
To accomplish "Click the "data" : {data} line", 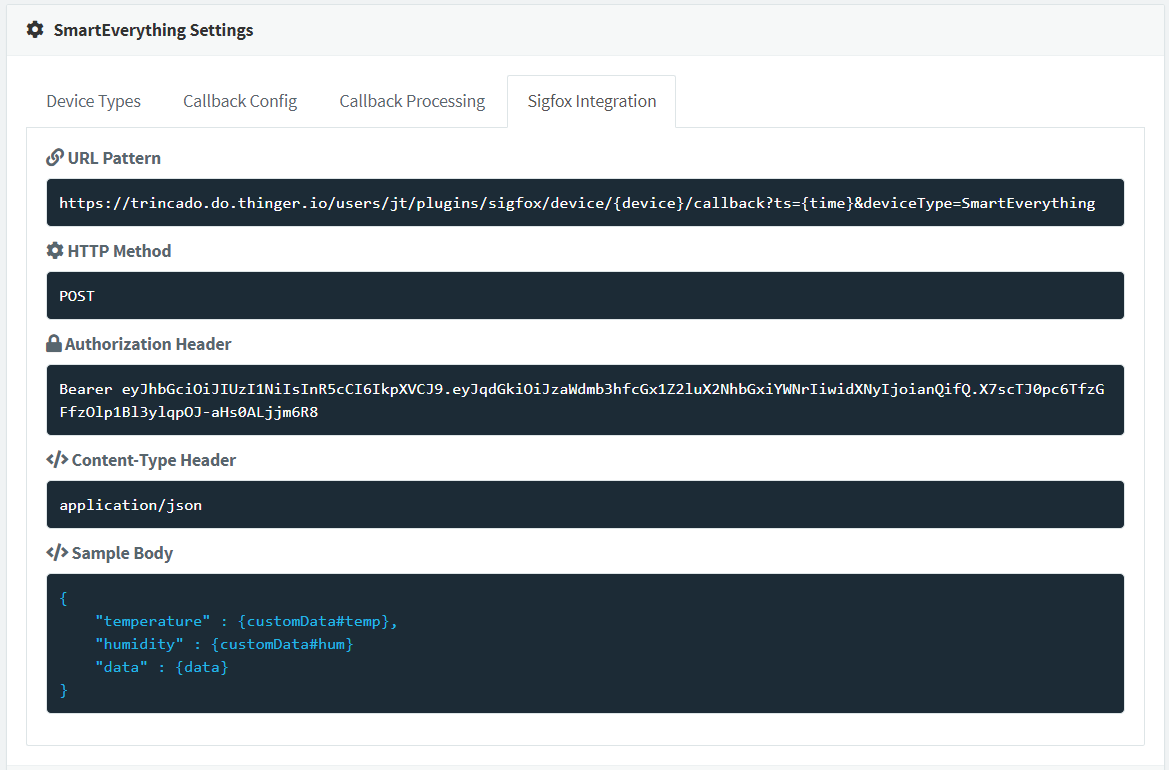I will point(161,667).
